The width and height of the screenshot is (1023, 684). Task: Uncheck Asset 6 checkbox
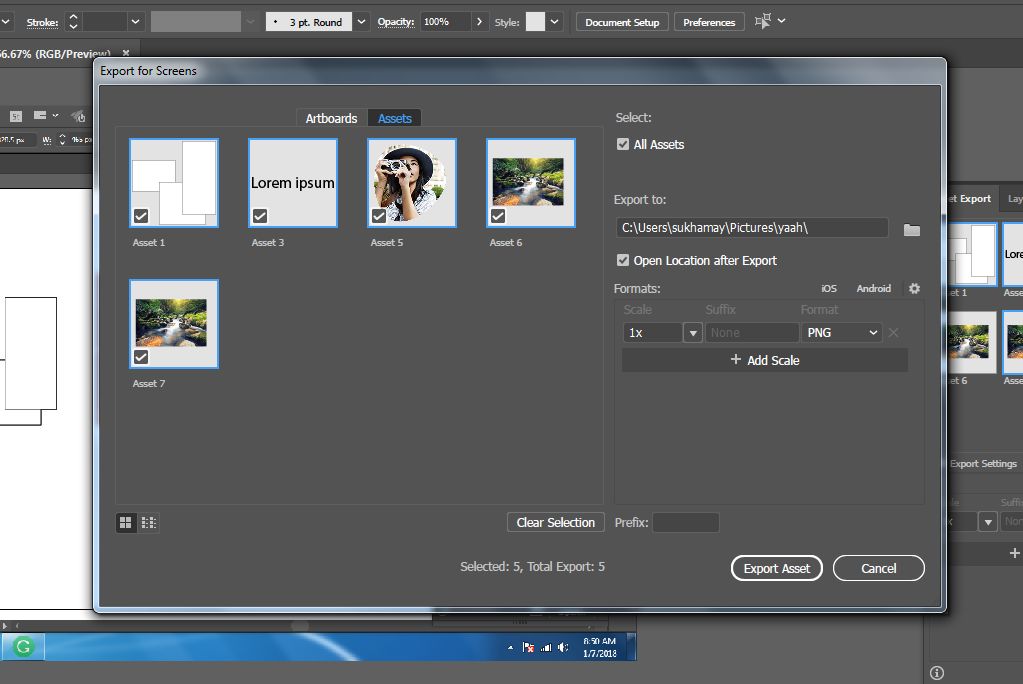point(498,215)
